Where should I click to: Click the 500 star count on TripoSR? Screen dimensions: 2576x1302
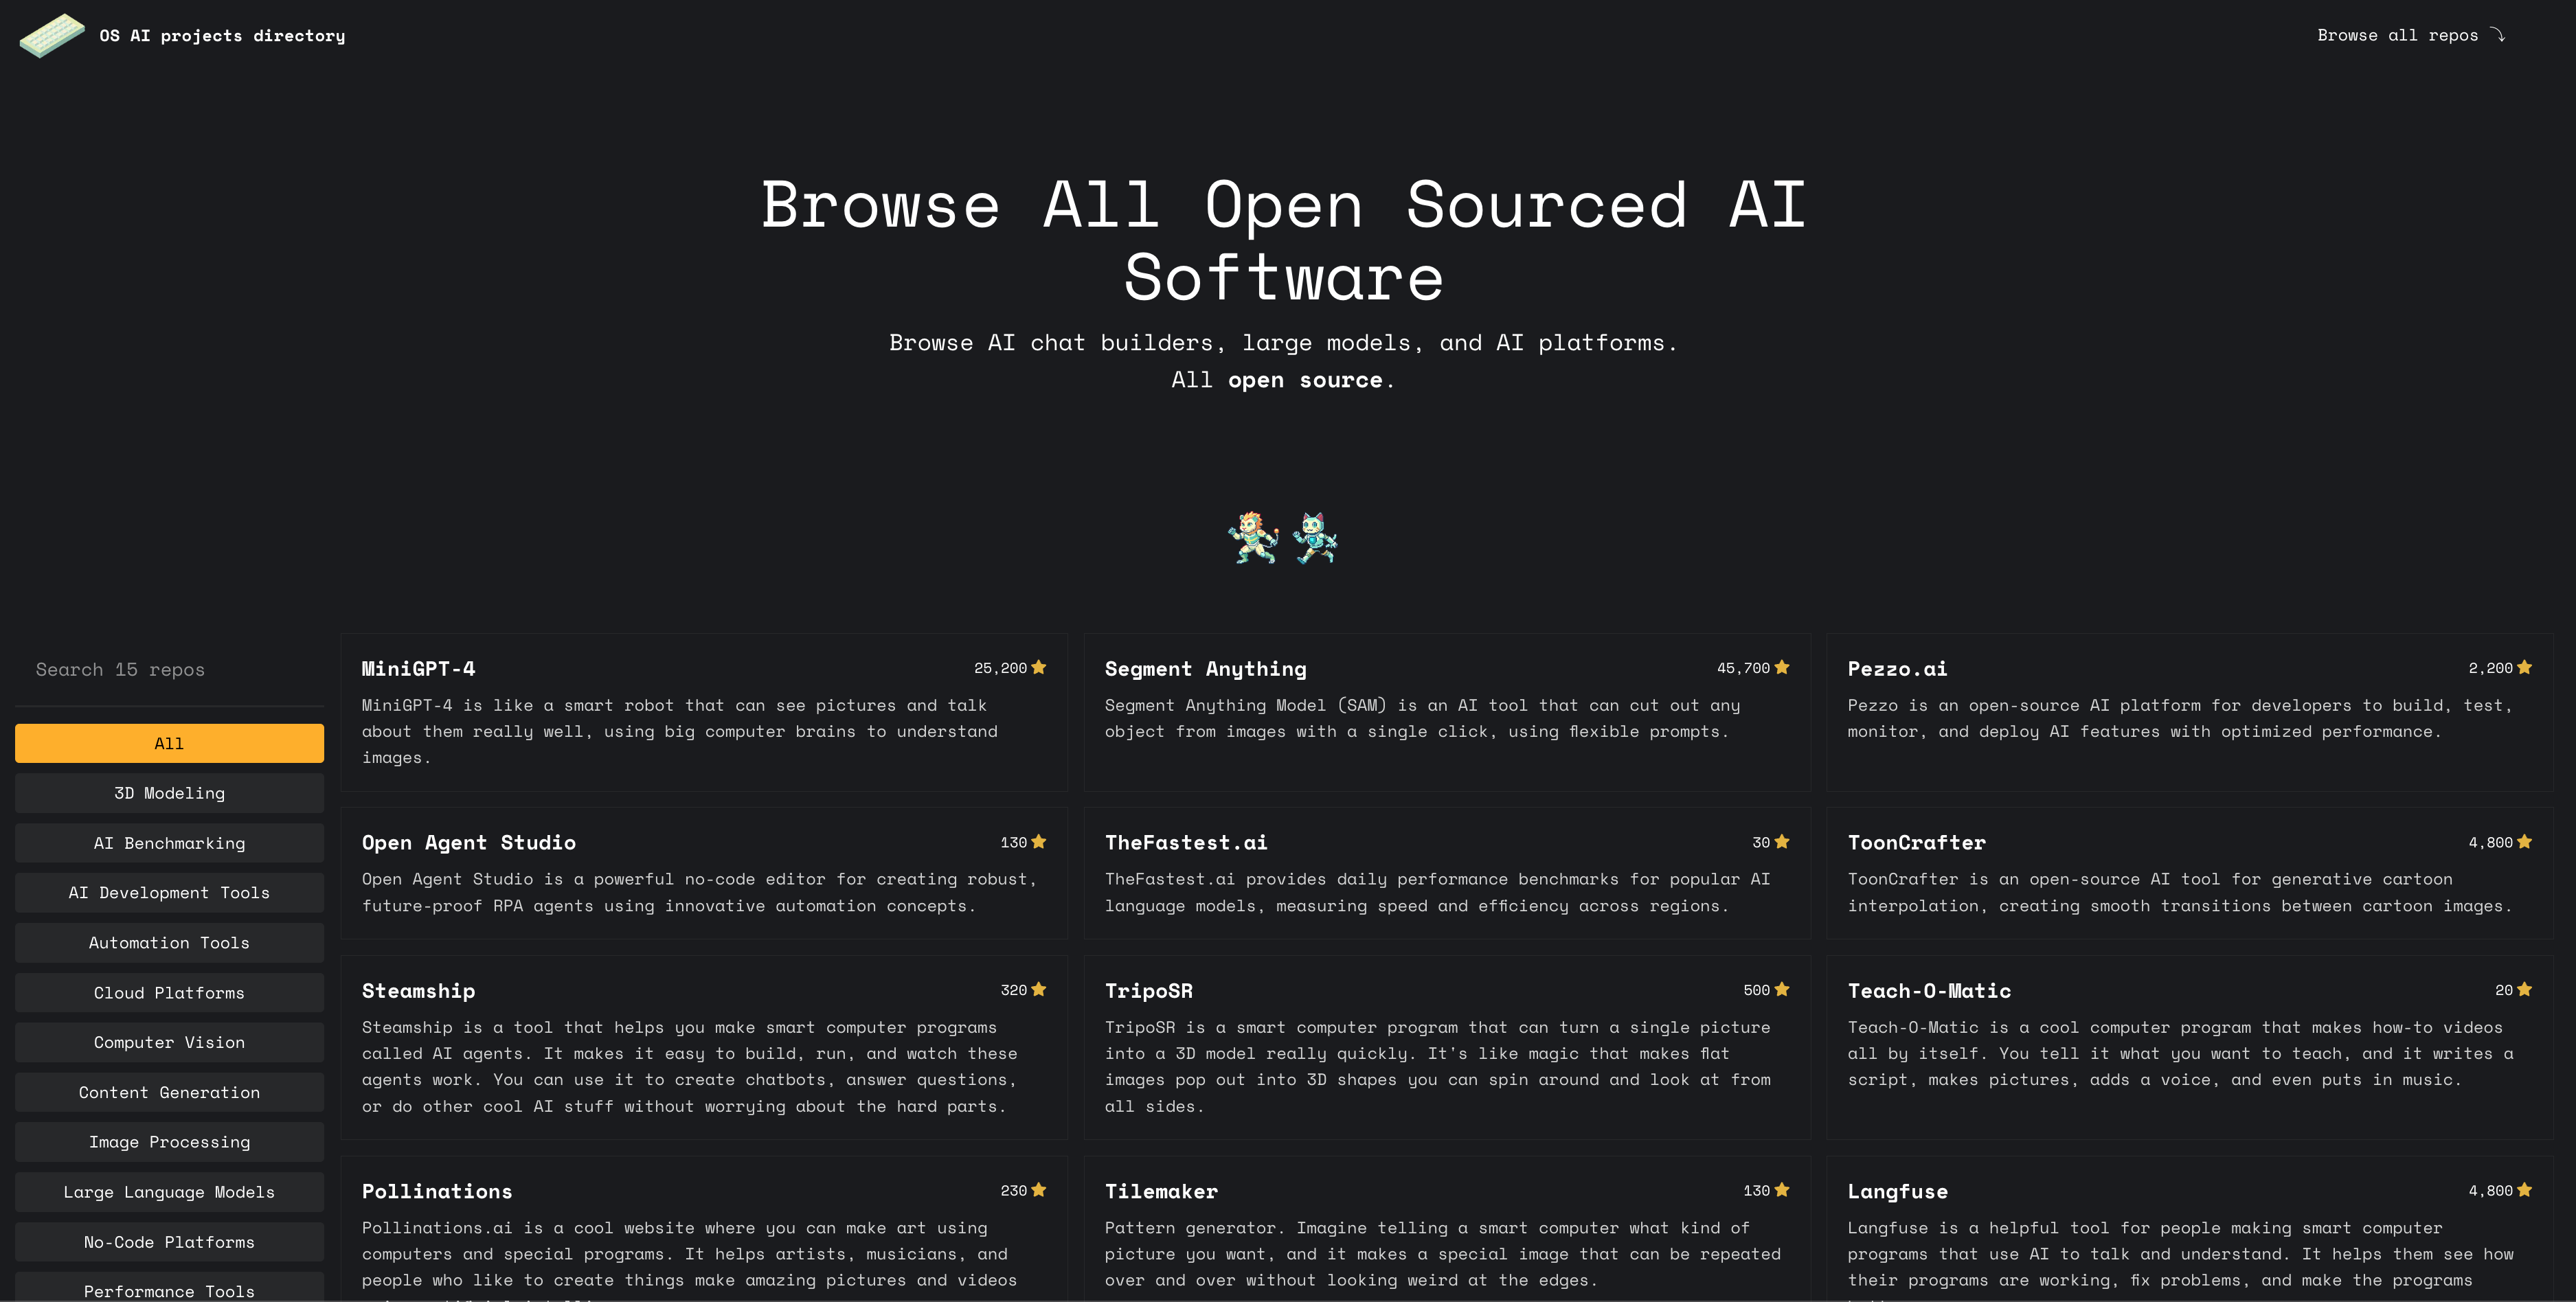(x=1756, y=990)
